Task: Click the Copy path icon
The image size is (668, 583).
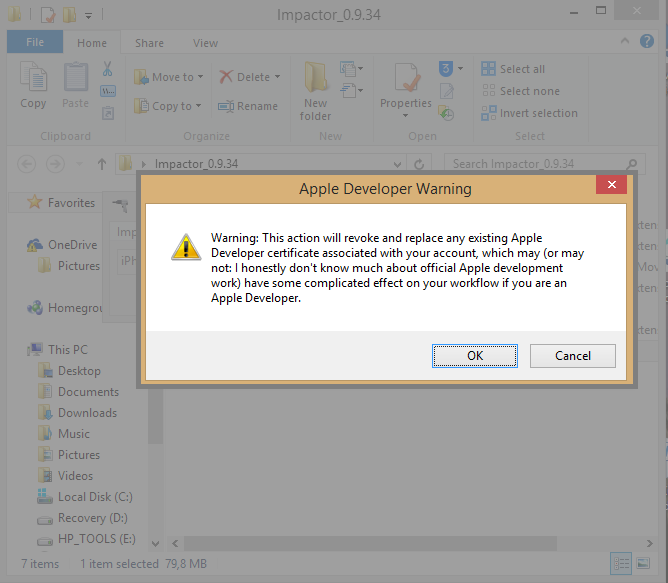Action: [x=108, y=91]
